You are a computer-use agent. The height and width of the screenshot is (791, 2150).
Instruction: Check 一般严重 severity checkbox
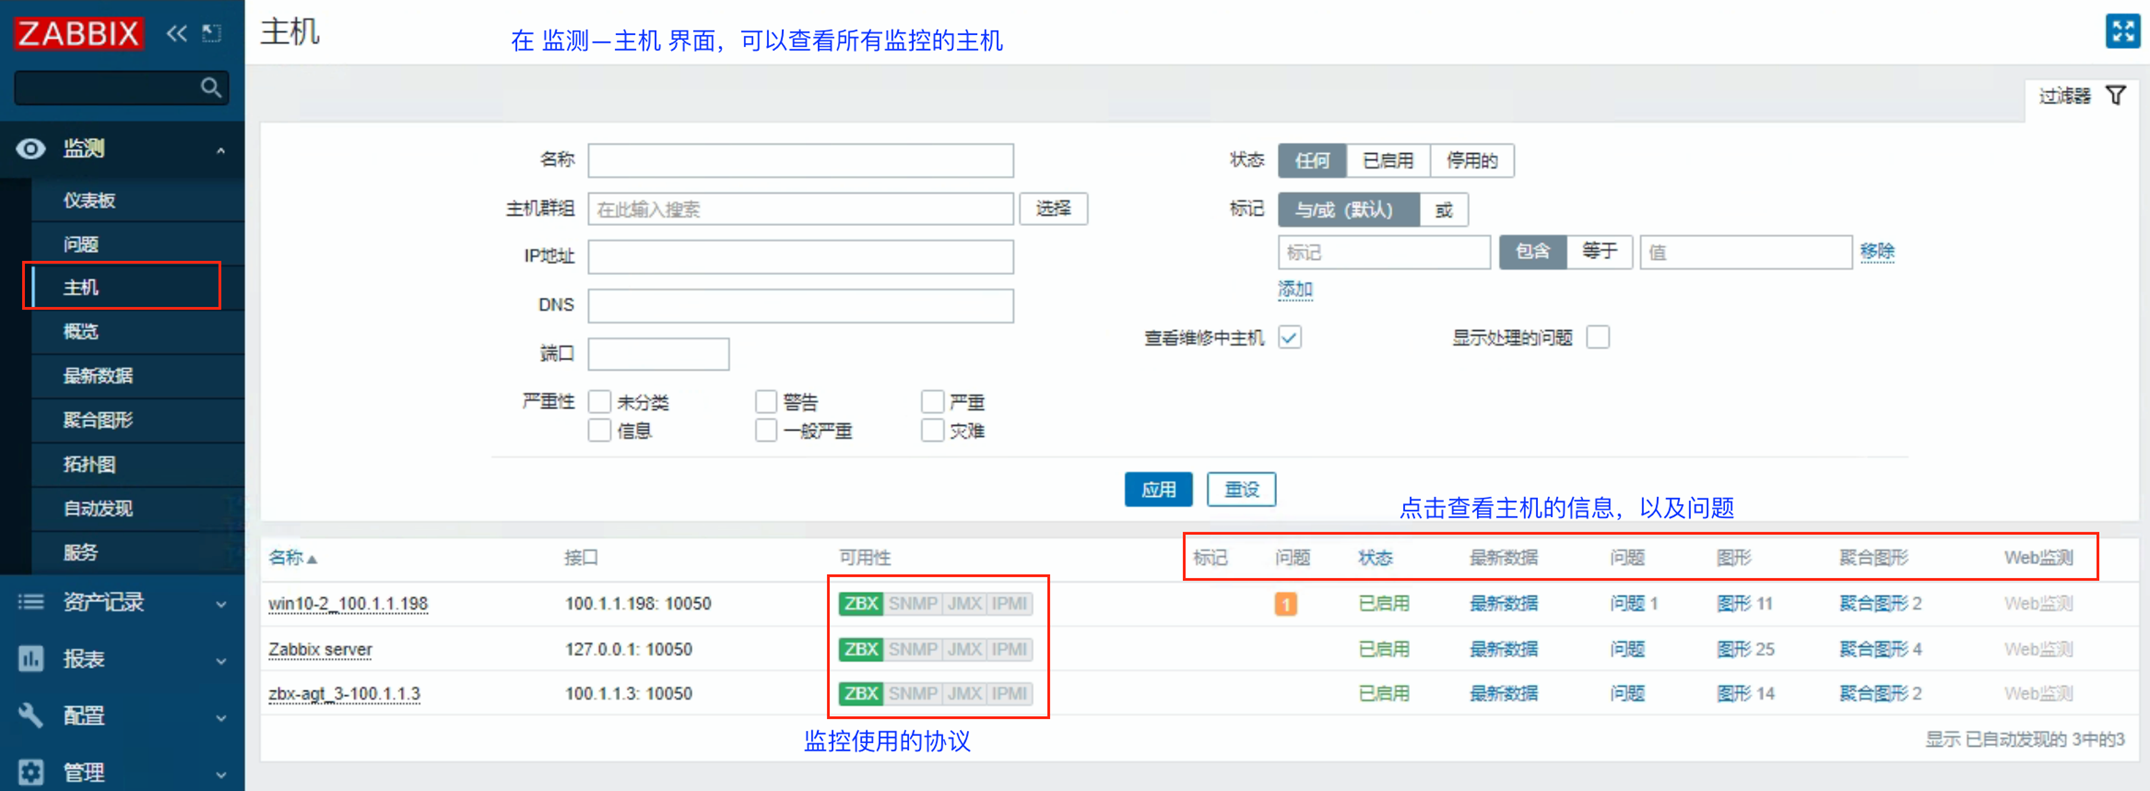click(x=766, y=431)
